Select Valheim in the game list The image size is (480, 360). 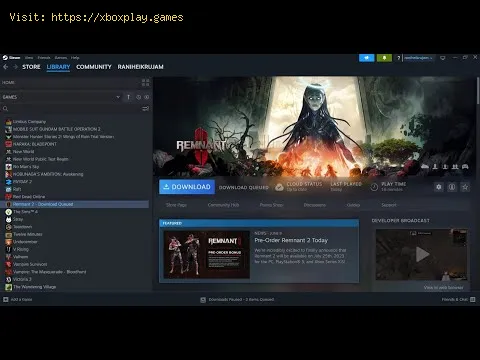pos(20,257)
